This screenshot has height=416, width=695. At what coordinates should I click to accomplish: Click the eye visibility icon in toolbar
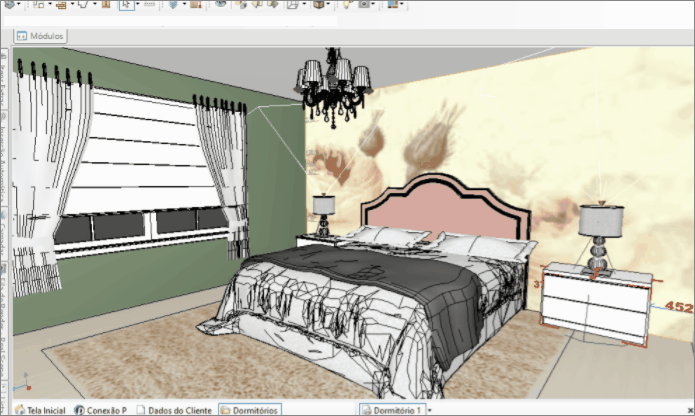[x=220, y=4]
